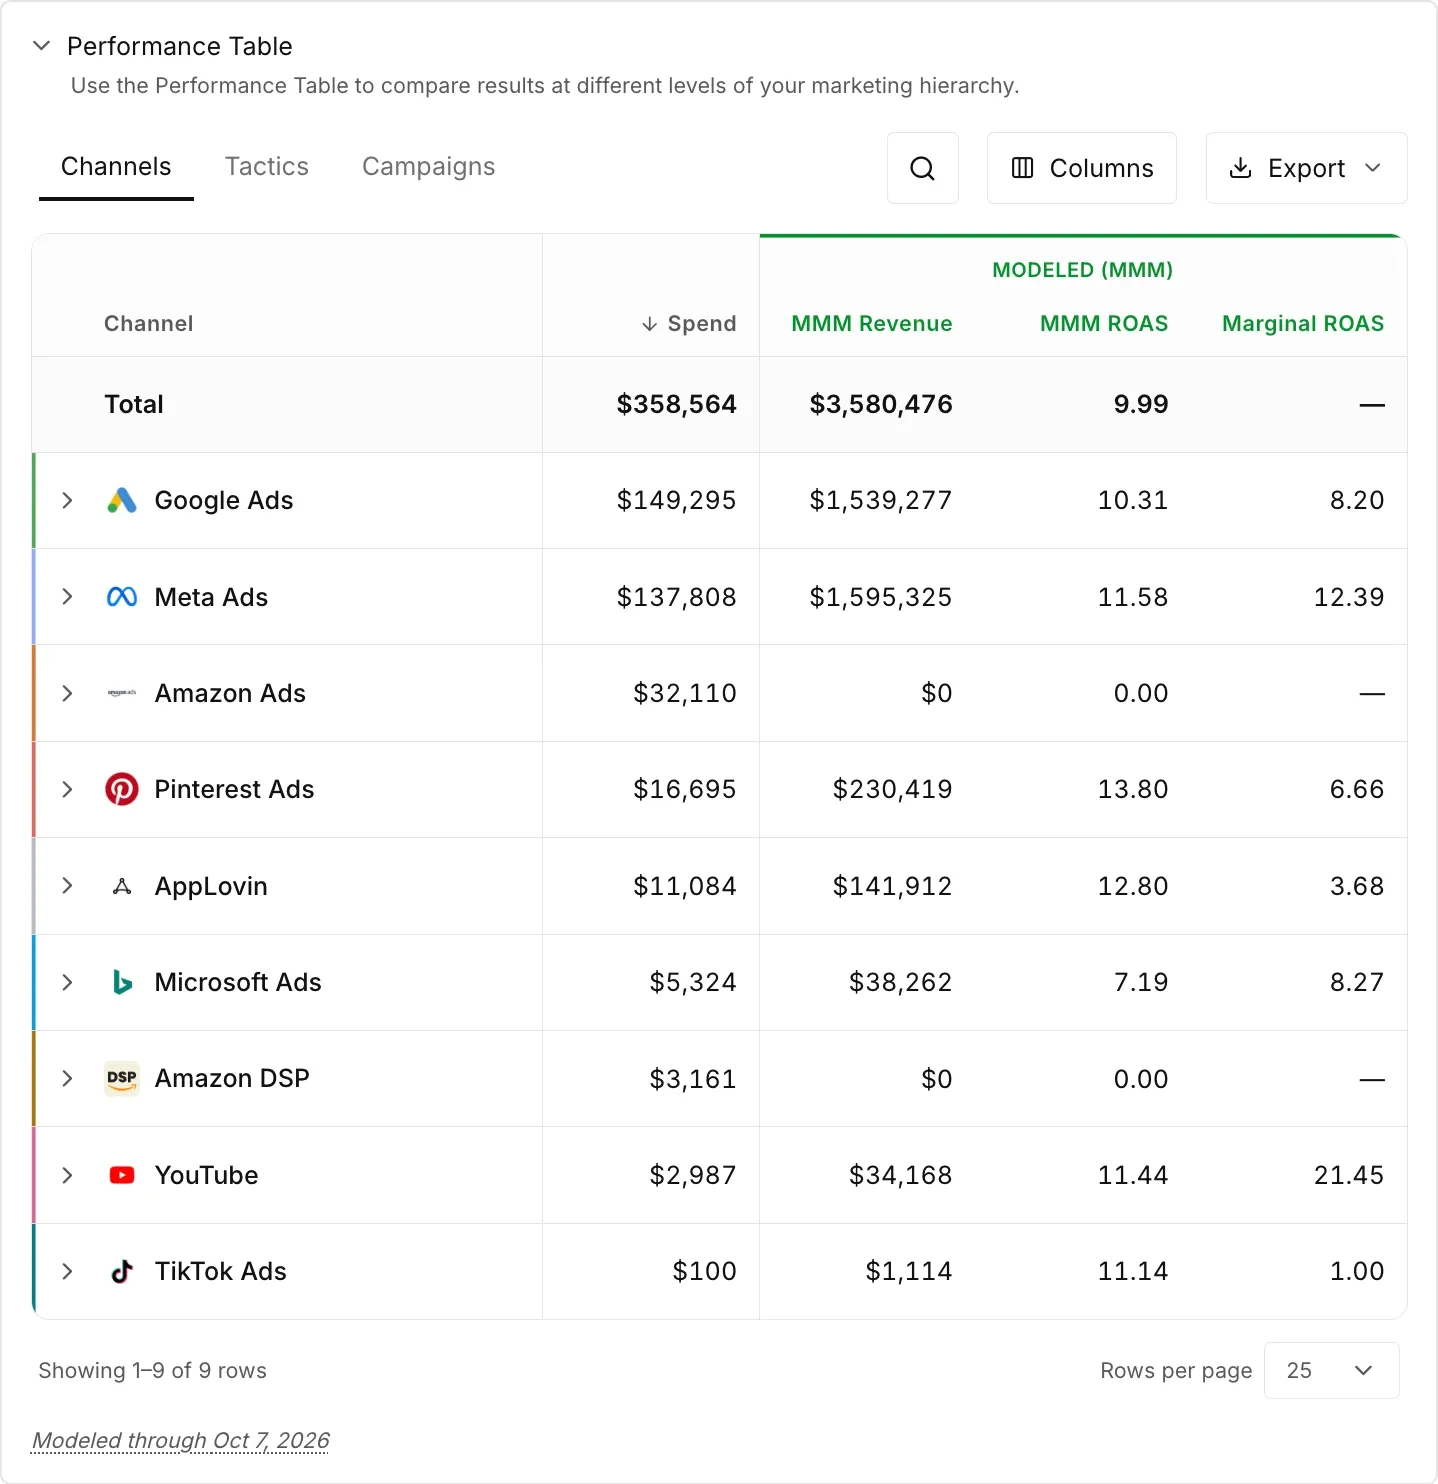This screenshot has width=1438, height=1484.
Task: Click the search magnifier button
Action: point(923,168)
